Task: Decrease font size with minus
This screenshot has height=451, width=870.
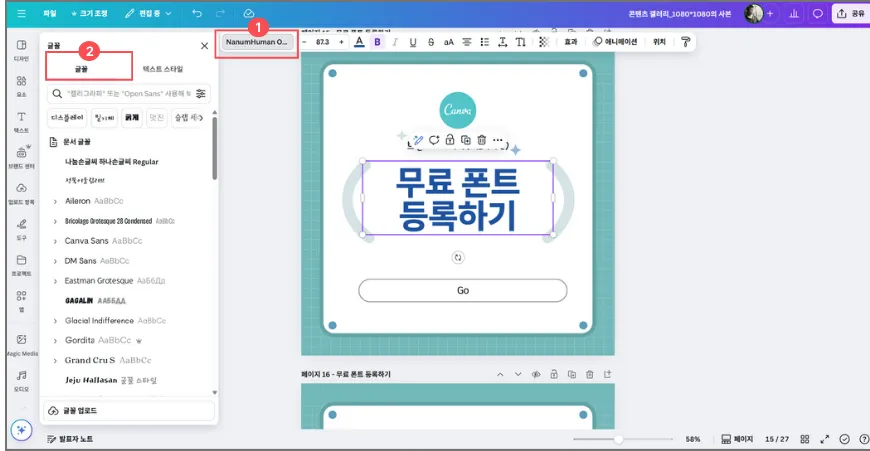Action: click(x=304, y=42)
